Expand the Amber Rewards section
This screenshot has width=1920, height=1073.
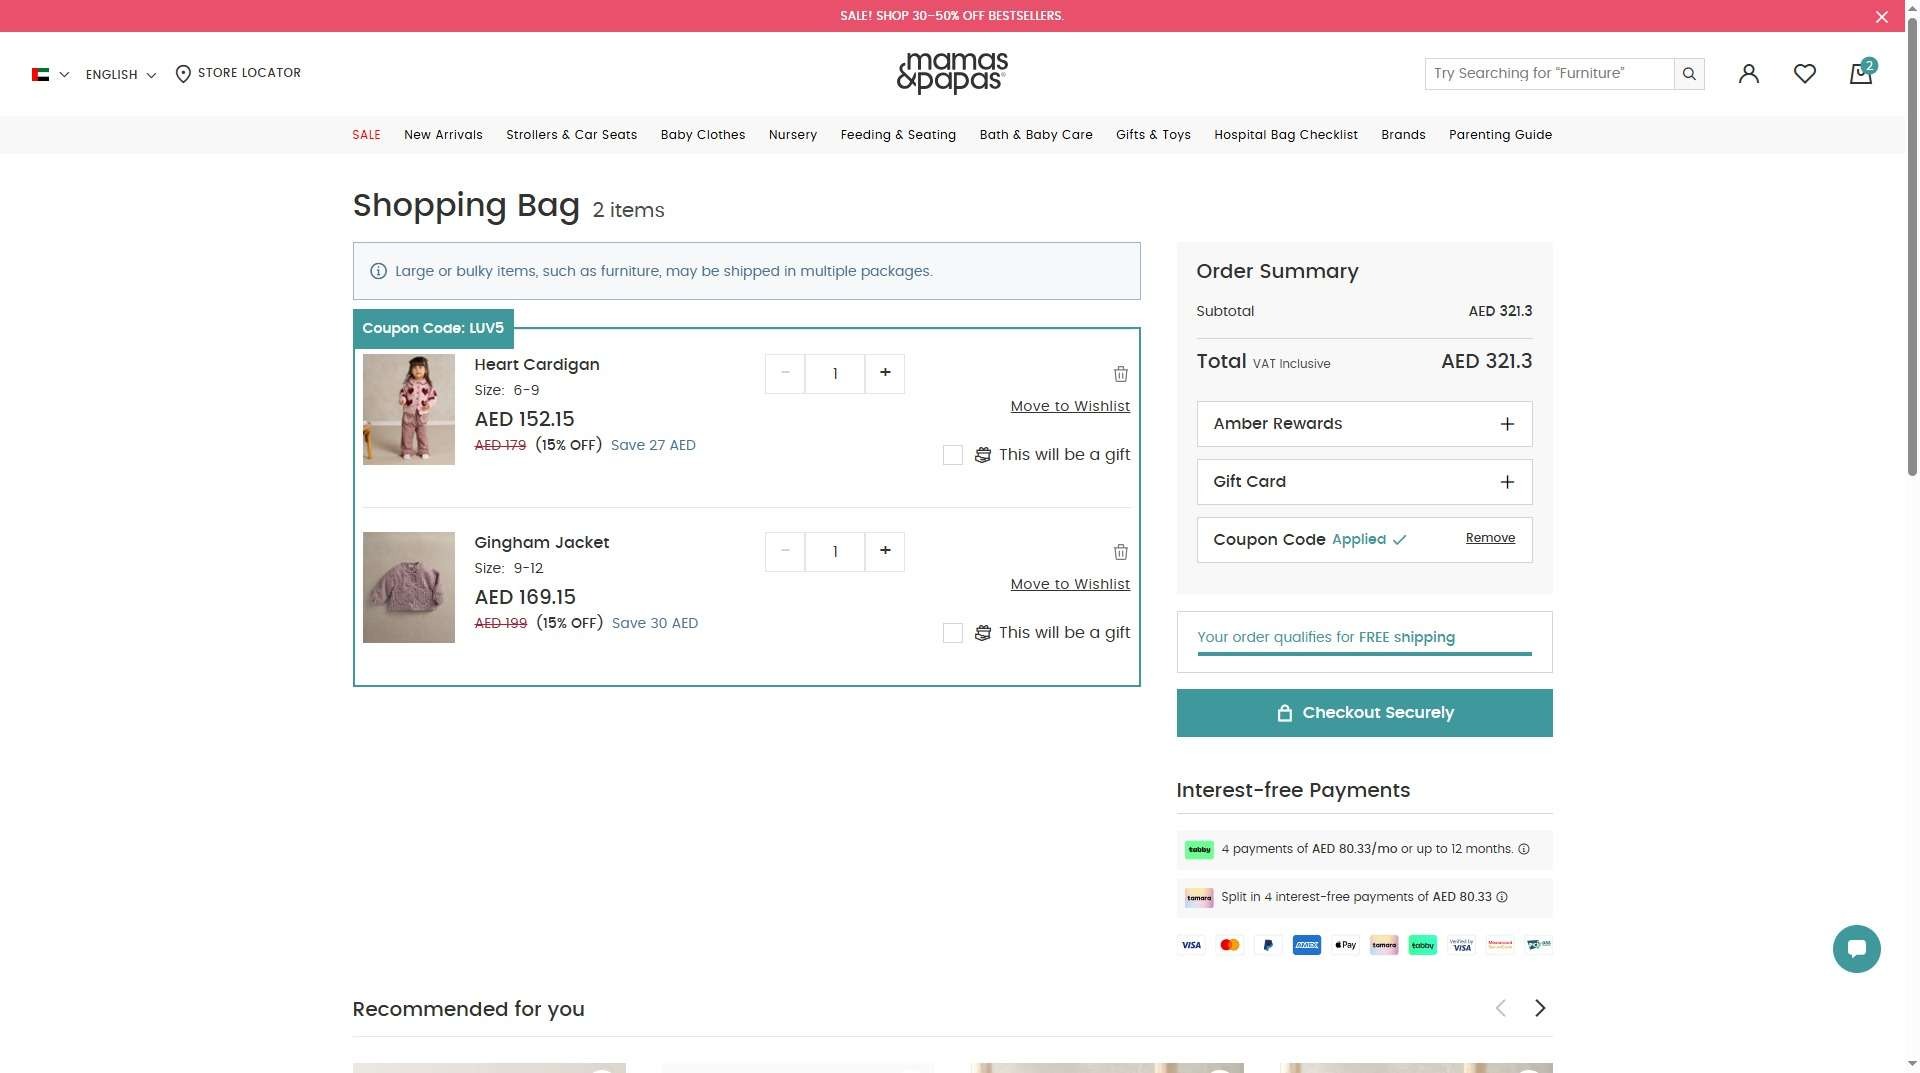(1364, 424)
